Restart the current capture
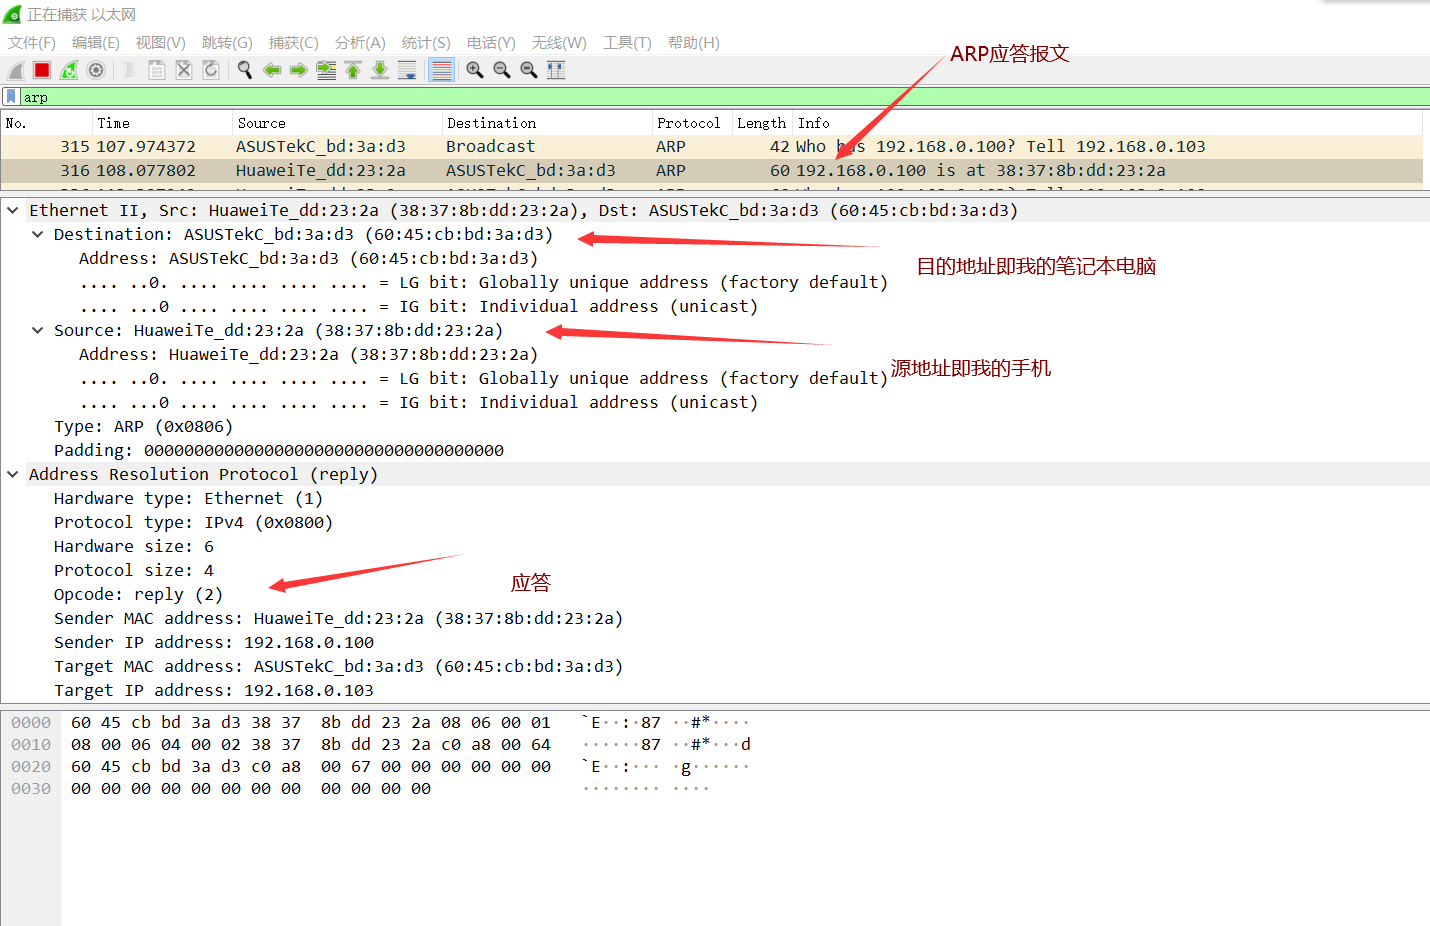1430x926 pixels. point(68,69)
